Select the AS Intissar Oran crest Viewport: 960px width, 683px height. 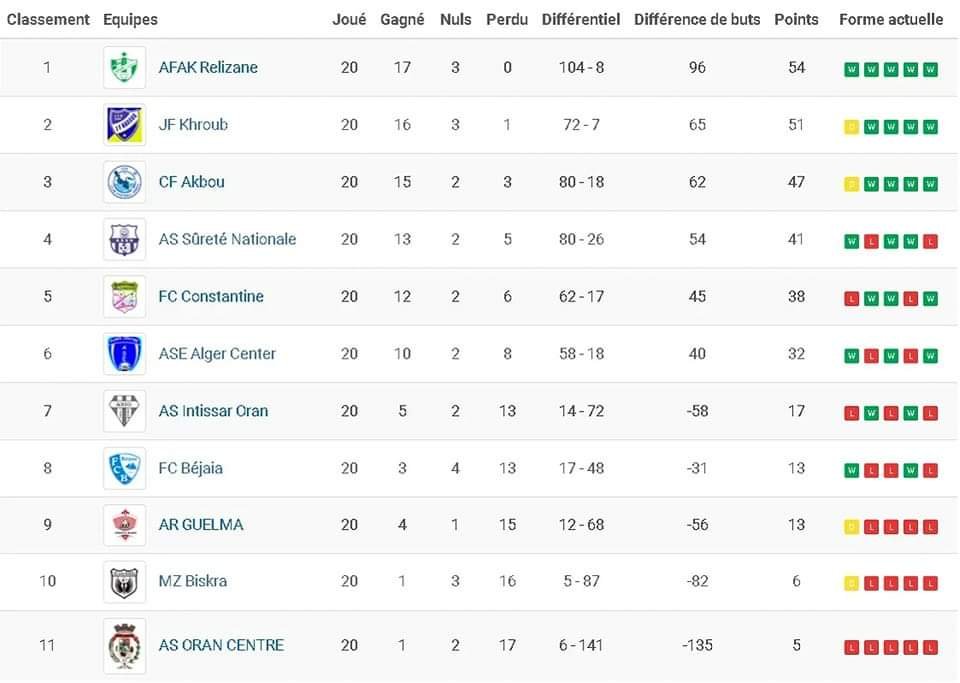(124, 410)
